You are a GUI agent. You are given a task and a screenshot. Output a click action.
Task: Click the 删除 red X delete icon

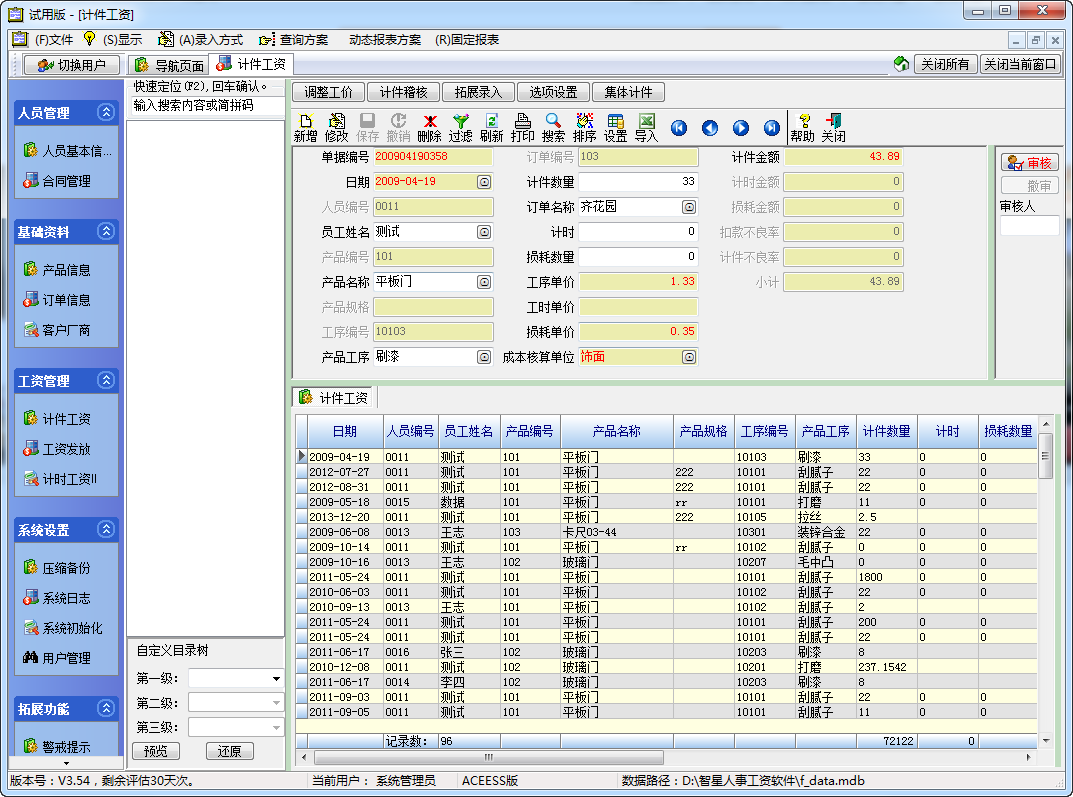click(x=429, y=127)
